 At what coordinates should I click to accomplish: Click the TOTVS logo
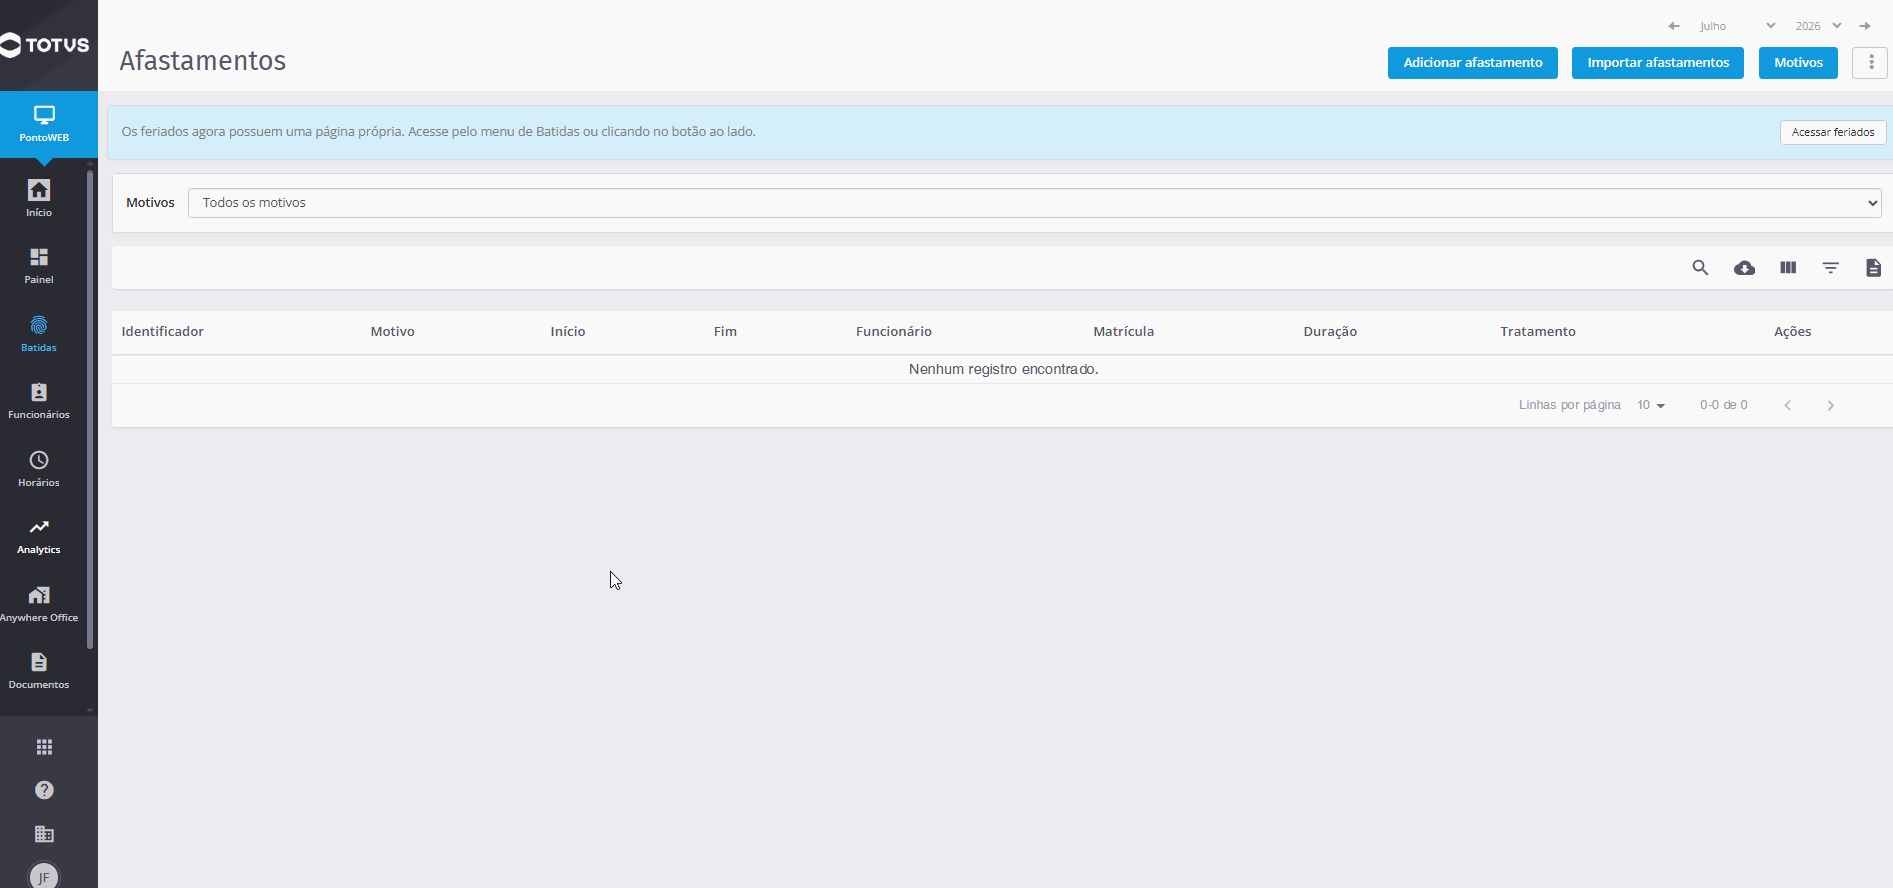click(x=45, y=45)
